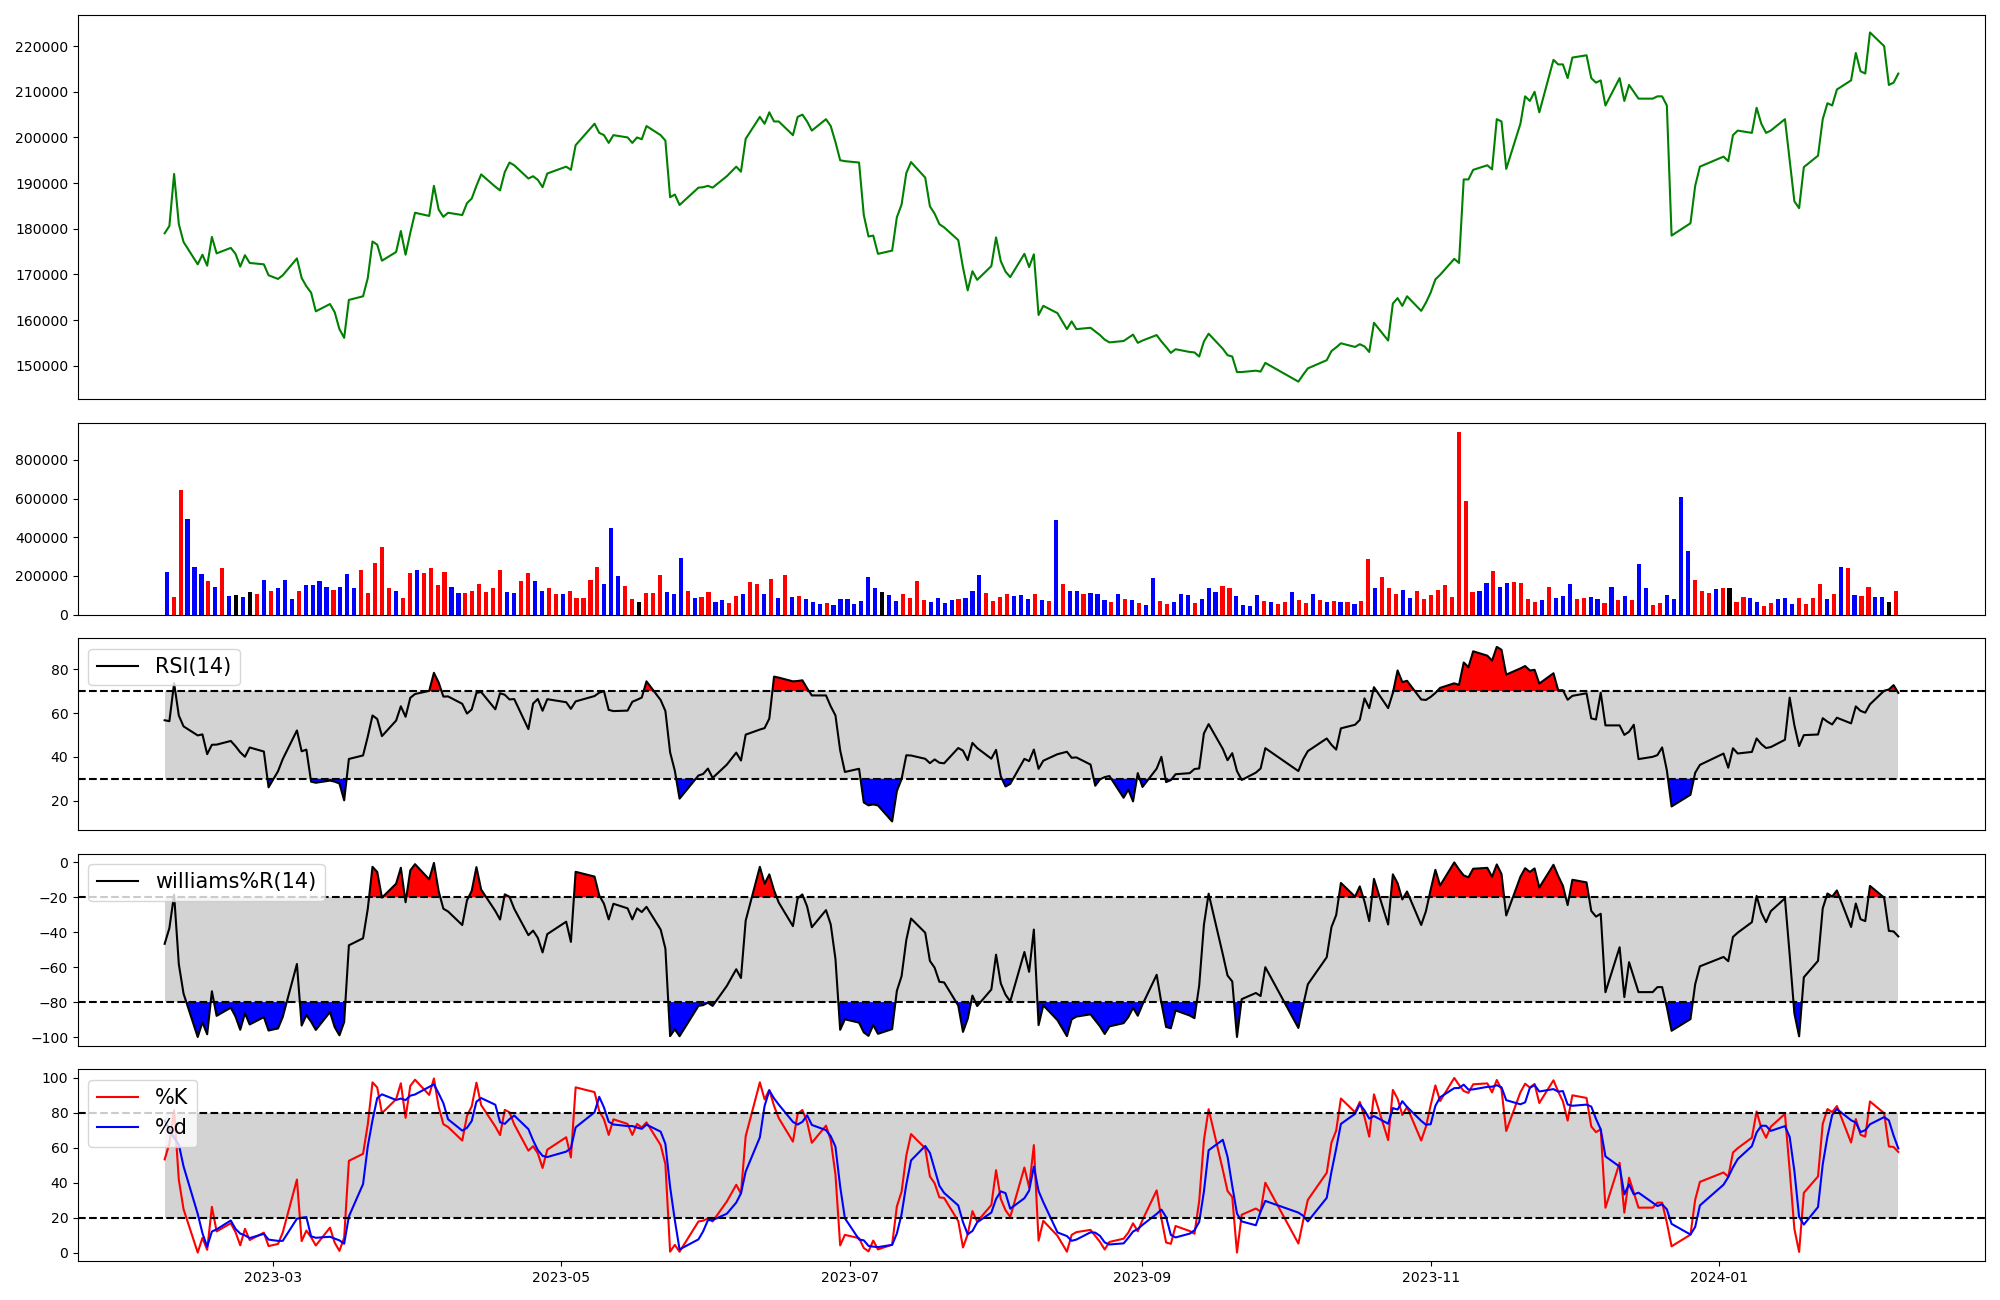This screenshot has height=1300, width=2000.
Task: Click the 2023-07 x-axis date label
Action: pos(850,1277)
